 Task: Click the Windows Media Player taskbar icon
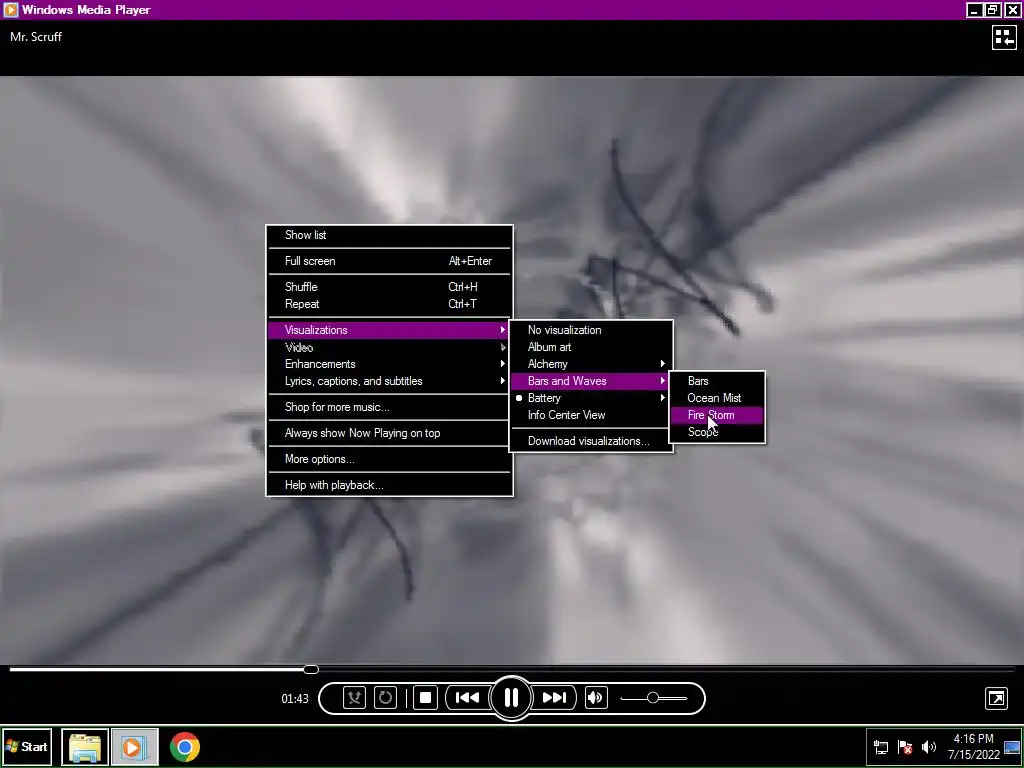pos(134,746)
